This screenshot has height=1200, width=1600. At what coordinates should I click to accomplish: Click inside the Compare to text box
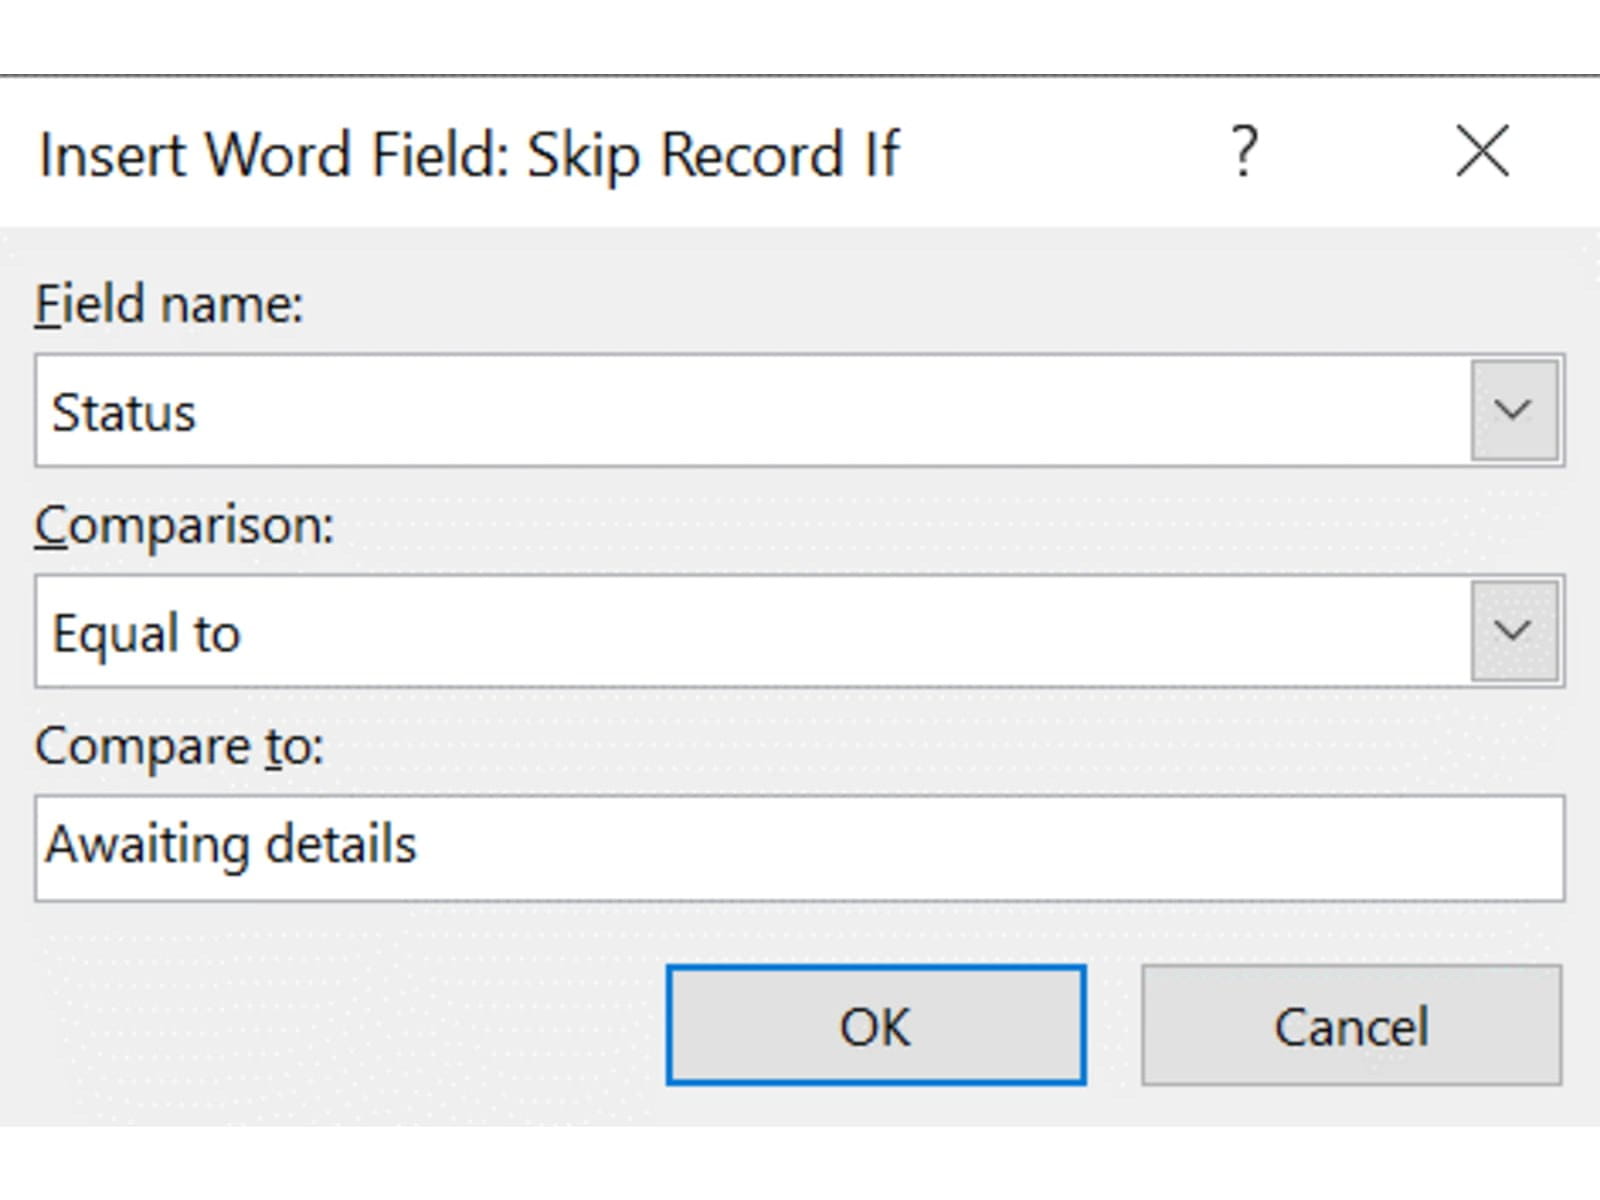coord(800,848)
